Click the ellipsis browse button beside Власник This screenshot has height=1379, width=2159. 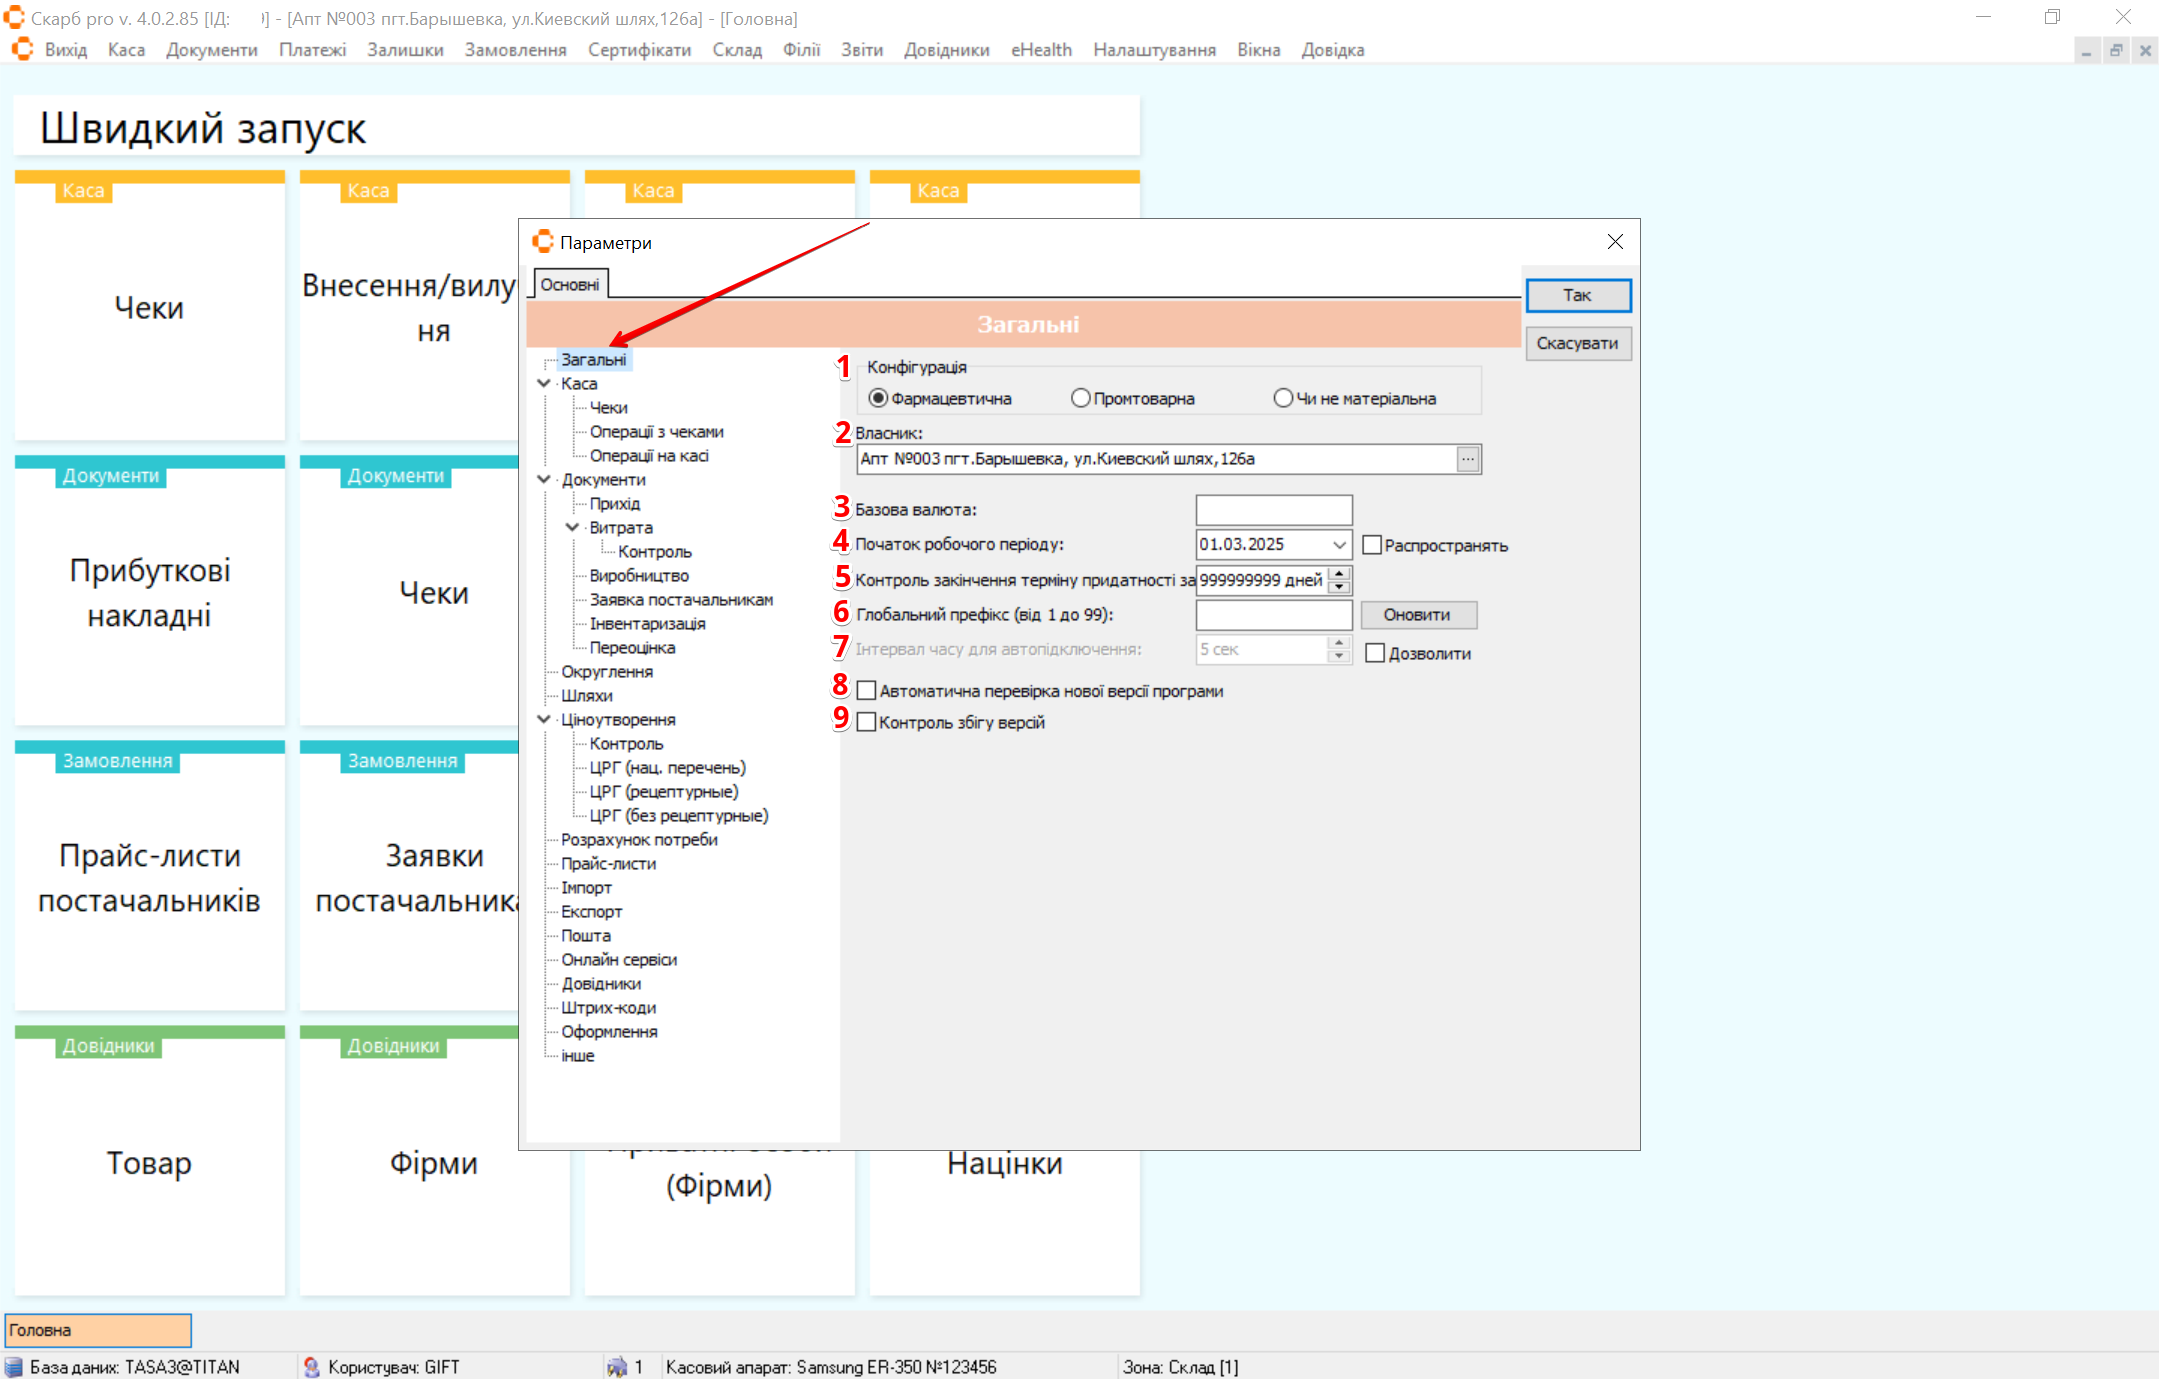(1467, 459)
